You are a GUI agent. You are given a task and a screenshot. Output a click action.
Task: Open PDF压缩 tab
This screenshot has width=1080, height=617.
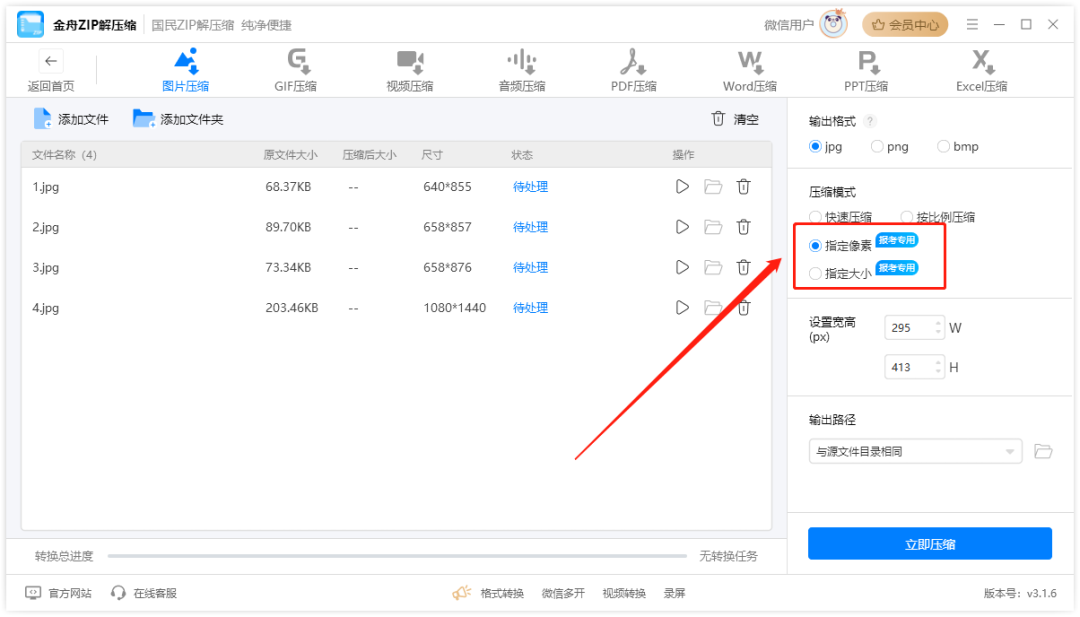634,71
